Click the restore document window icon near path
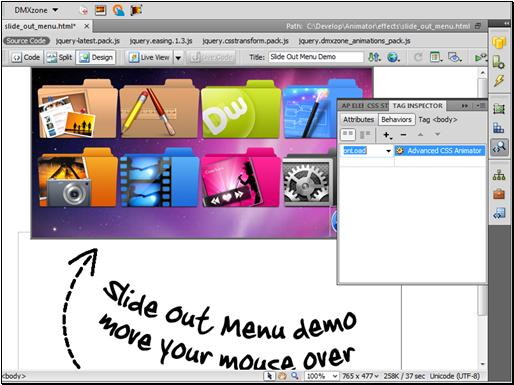The height and width of the screenshot is (385, 514). click(x=478, y=26)
